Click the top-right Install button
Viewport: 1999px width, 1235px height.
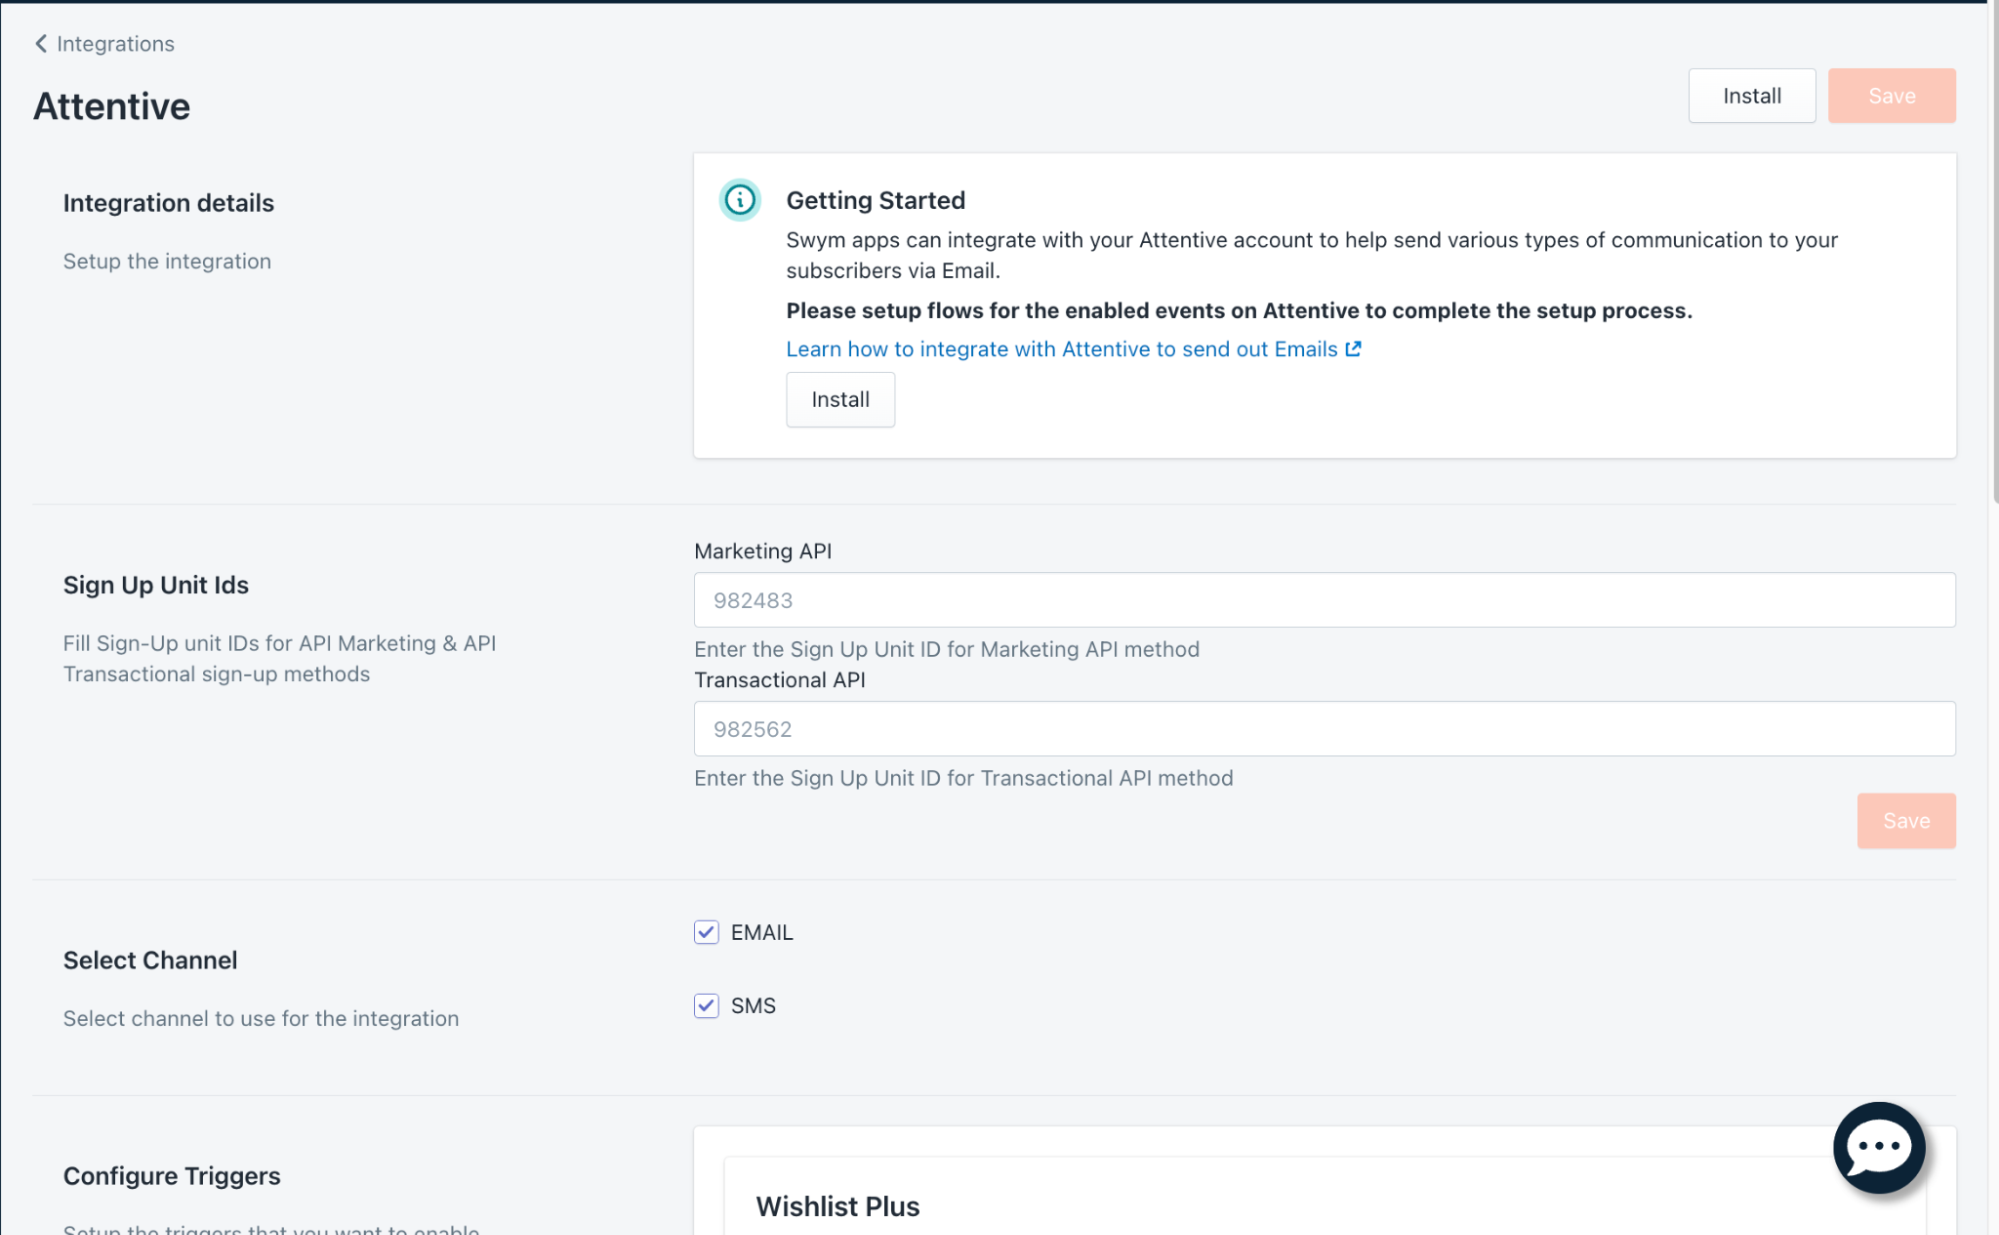tap(1752, 96)
